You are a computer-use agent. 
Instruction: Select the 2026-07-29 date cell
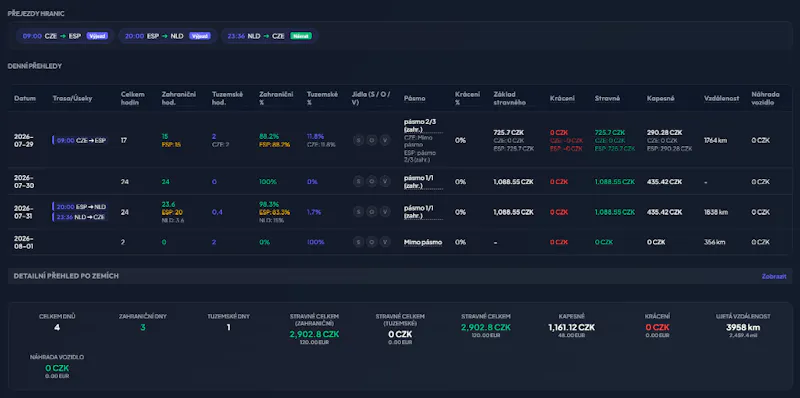point(23,140)
